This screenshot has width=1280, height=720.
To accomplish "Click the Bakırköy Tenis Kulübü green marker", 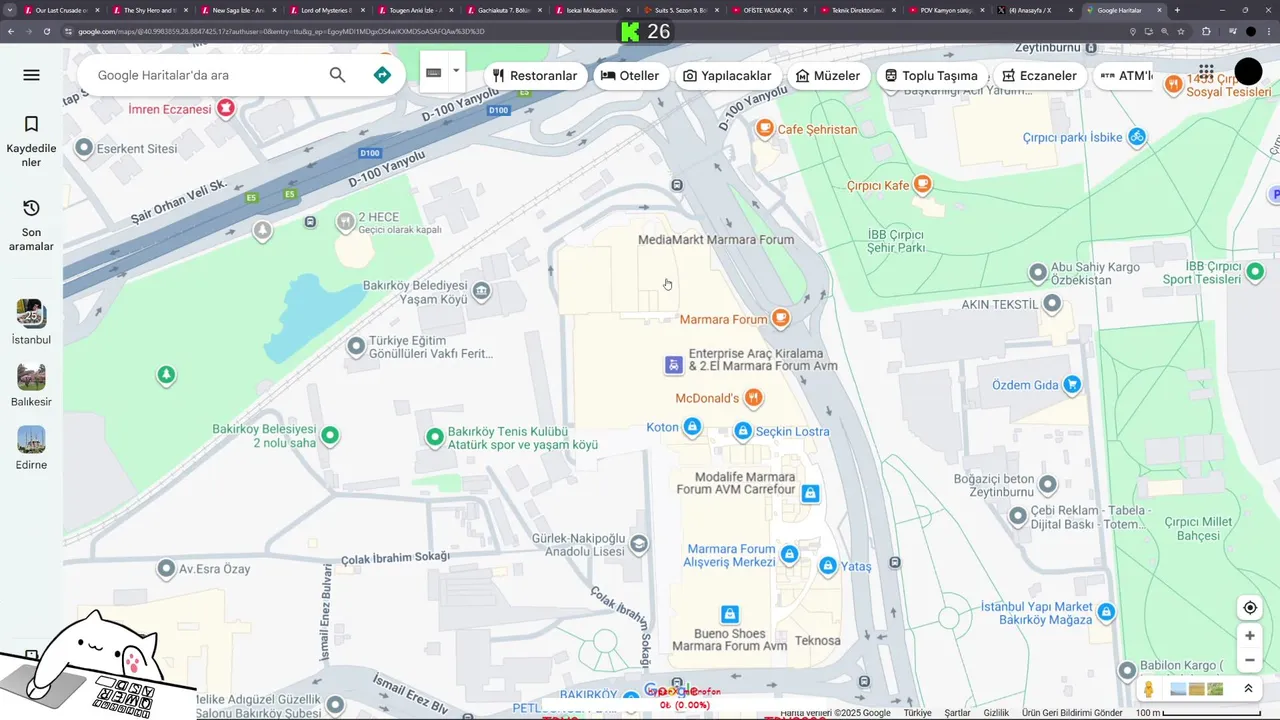I will [x=435, y=437].
